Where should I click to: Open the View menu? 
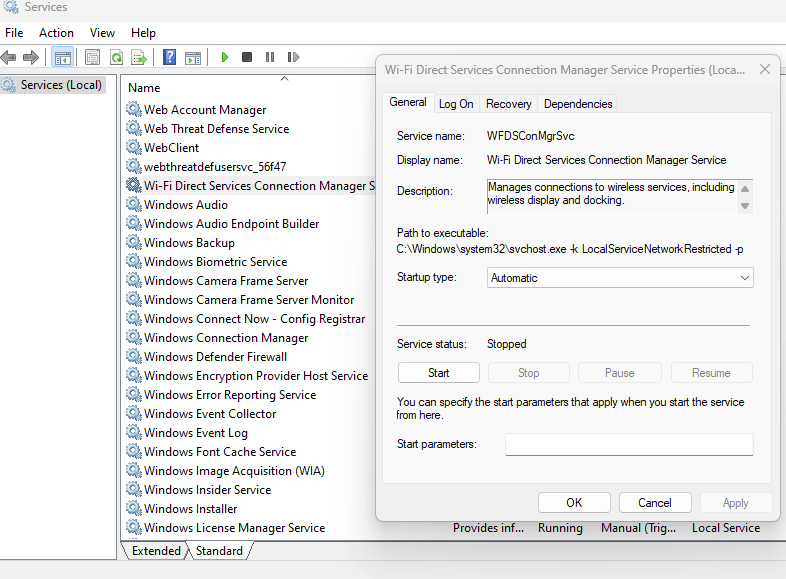click(102, 33)
